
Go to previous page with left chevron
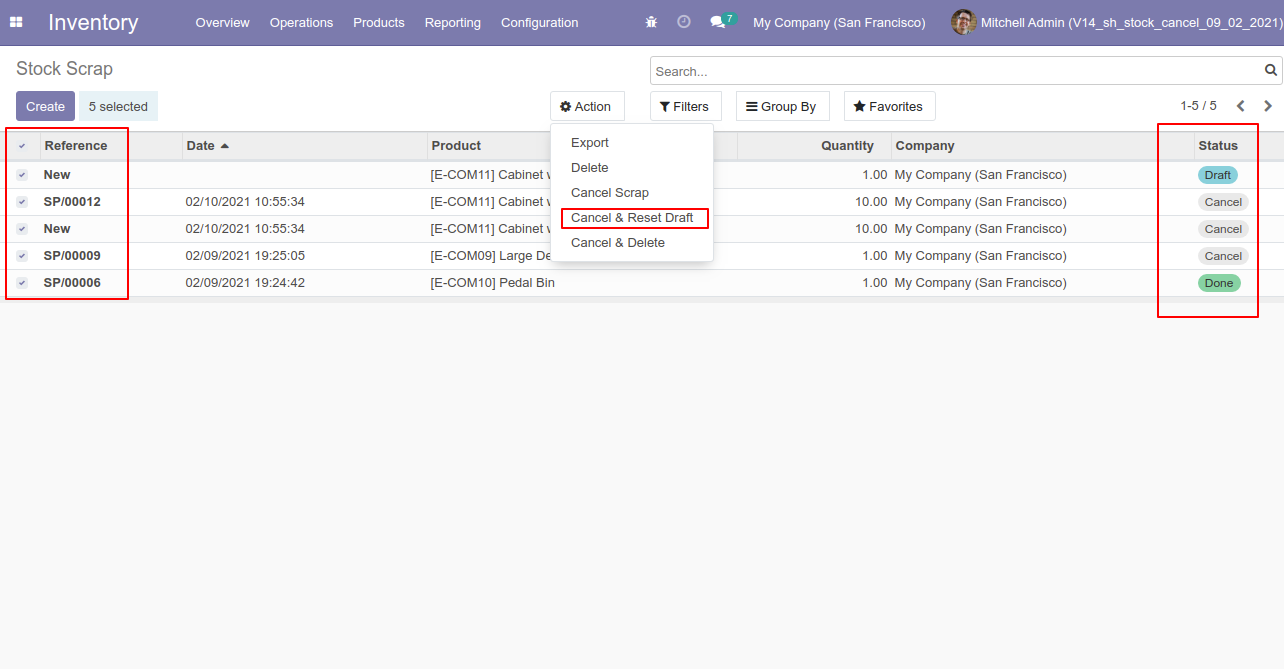[x=1241, y=106]
